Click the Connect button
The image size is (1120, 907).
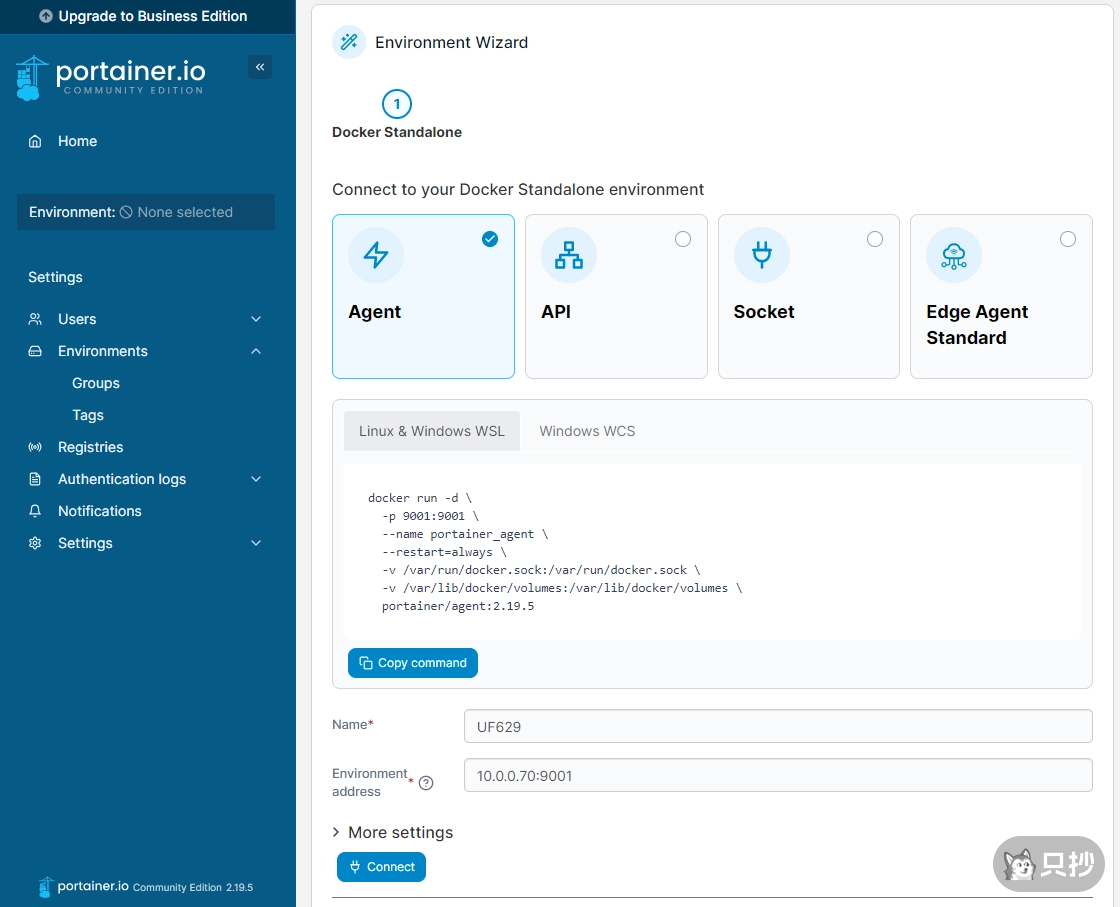(x=381, y=867)
